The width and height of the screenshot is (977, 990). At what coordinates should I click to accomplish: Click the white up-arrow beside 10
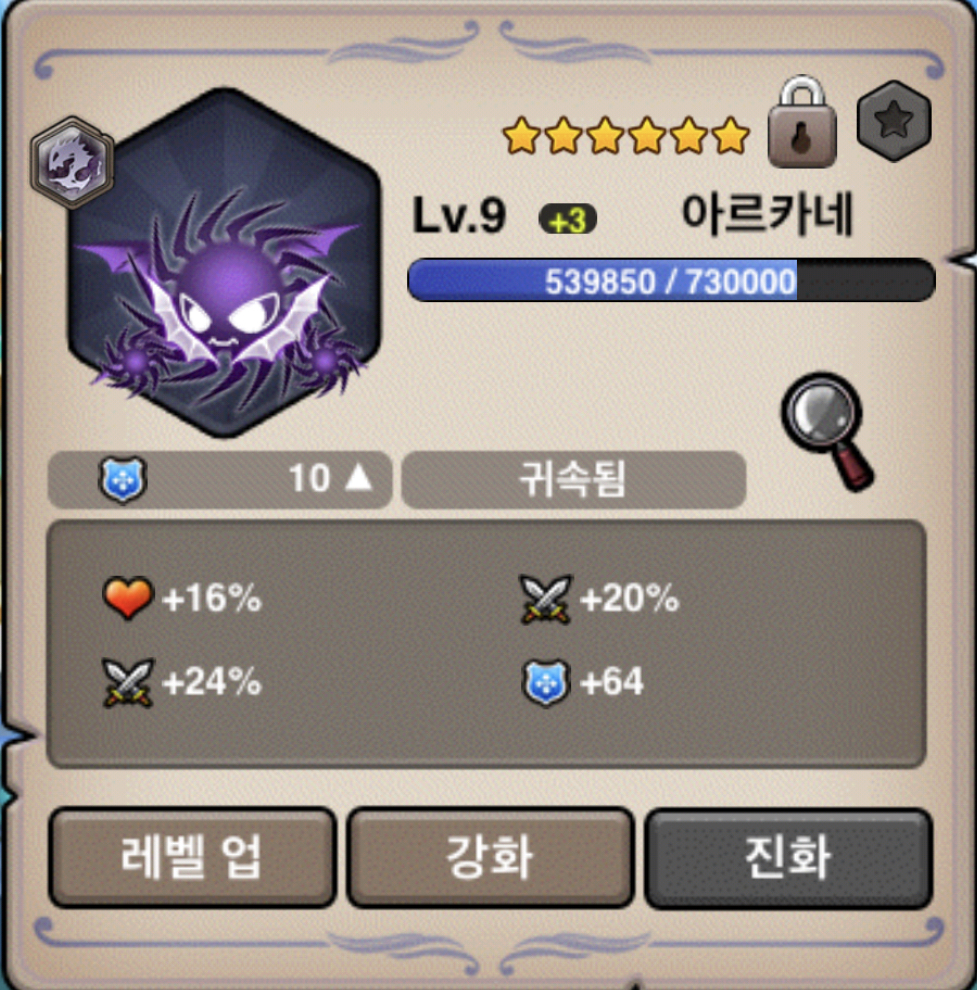(359, 477)
